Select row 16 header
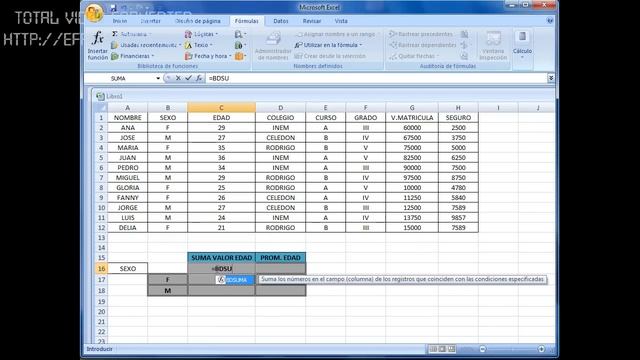The width and height of the screenshot is (640, 360). pyautogui.click(x=101, y=269)
